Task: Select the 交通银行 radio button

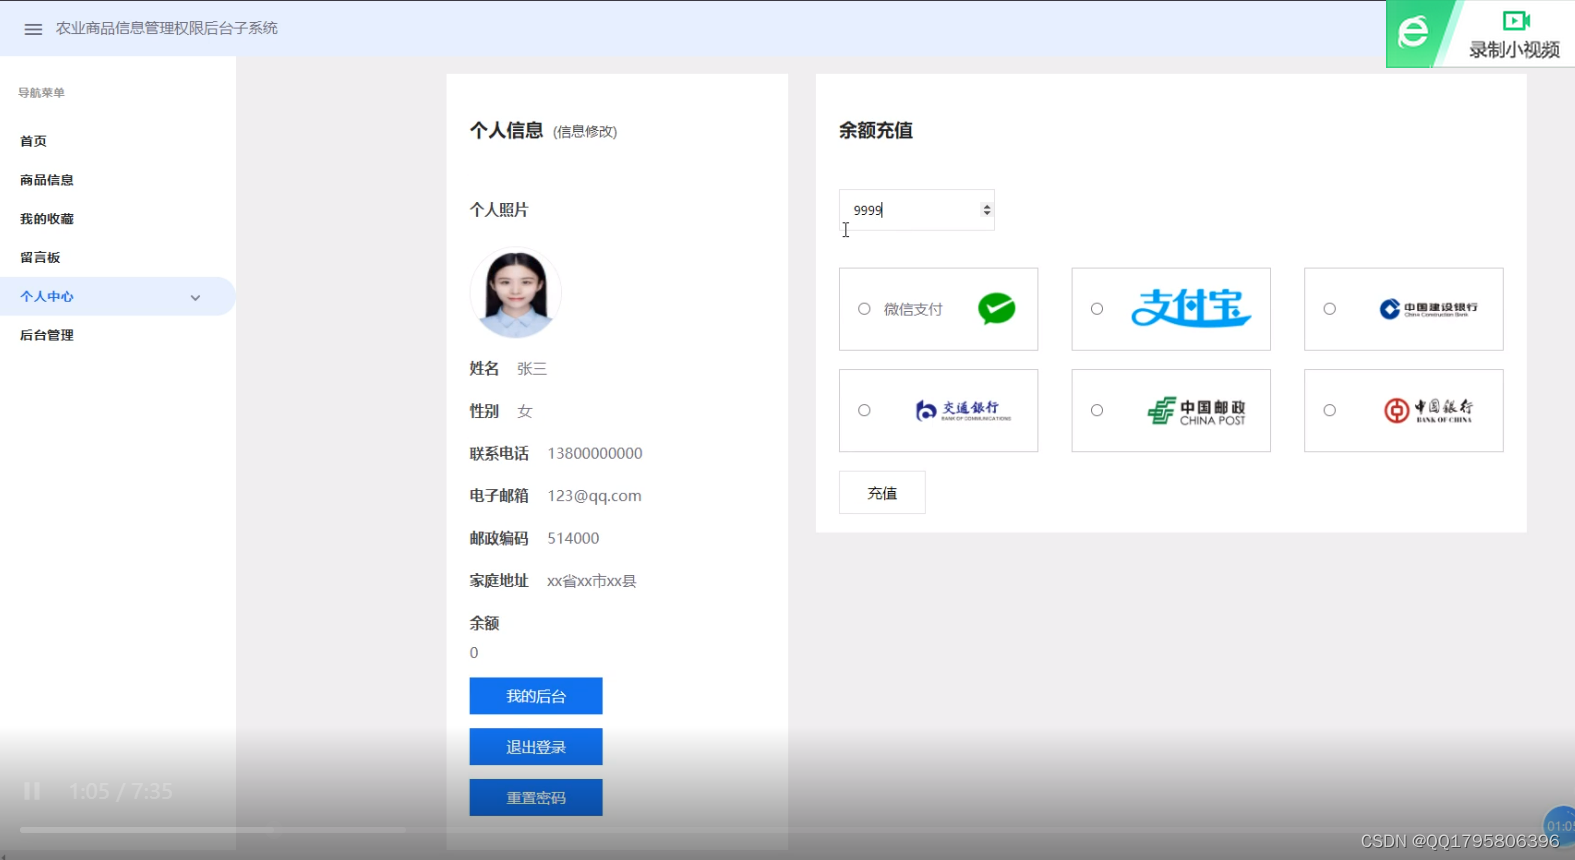Action: pyautogui.click(x=864, y=410)
